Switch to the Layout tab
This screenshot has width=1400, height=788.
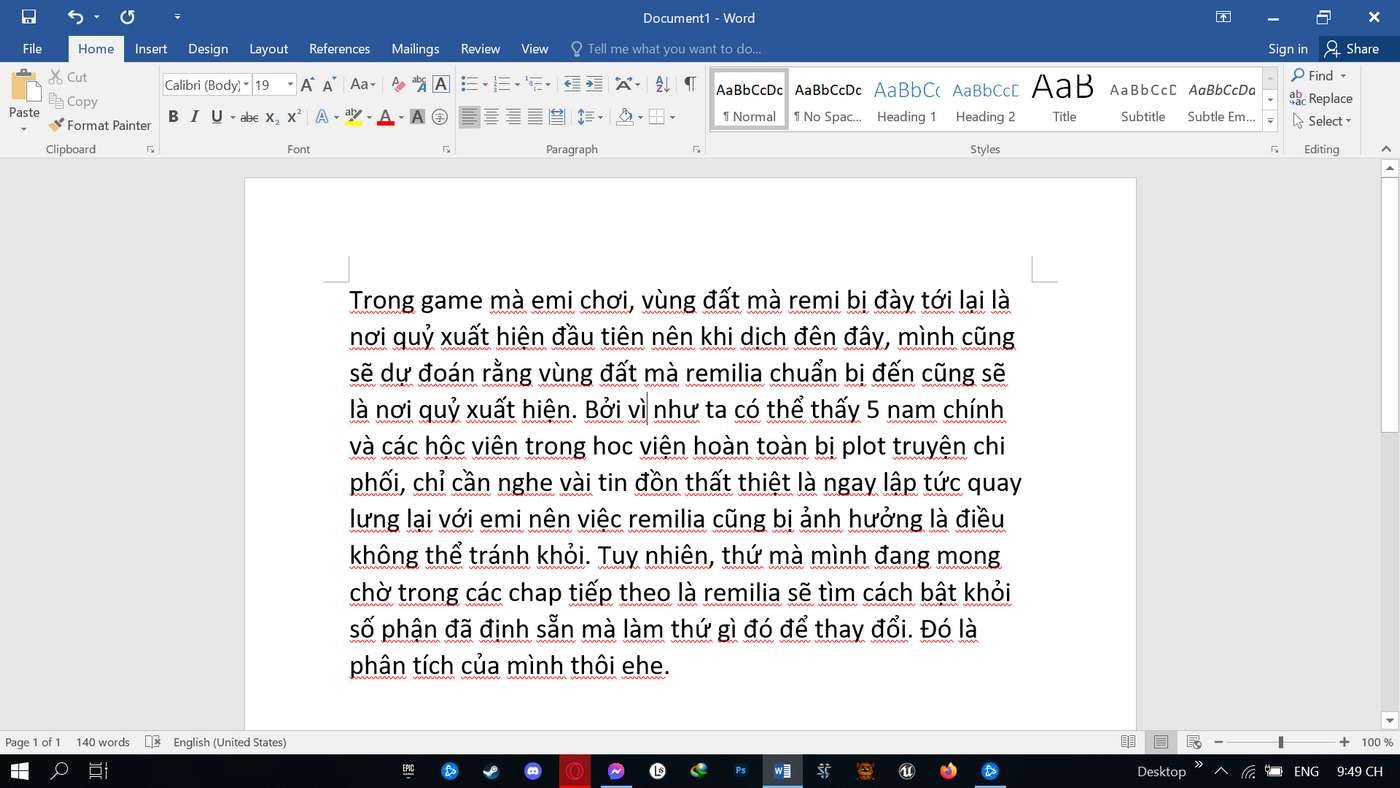(268, 48)
